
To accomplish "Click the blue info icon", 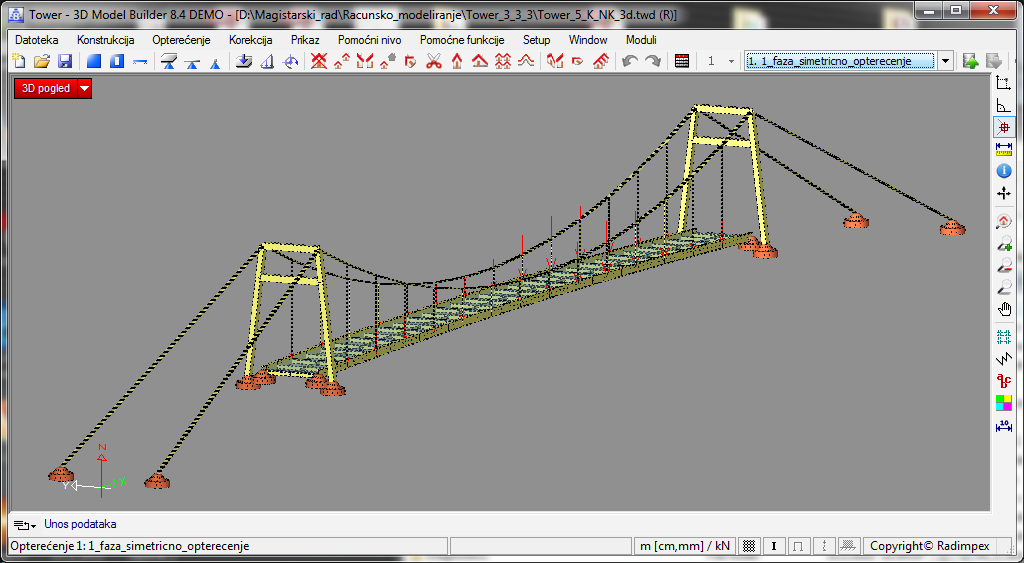I will pyautogui.click(x=1004, y=171).
